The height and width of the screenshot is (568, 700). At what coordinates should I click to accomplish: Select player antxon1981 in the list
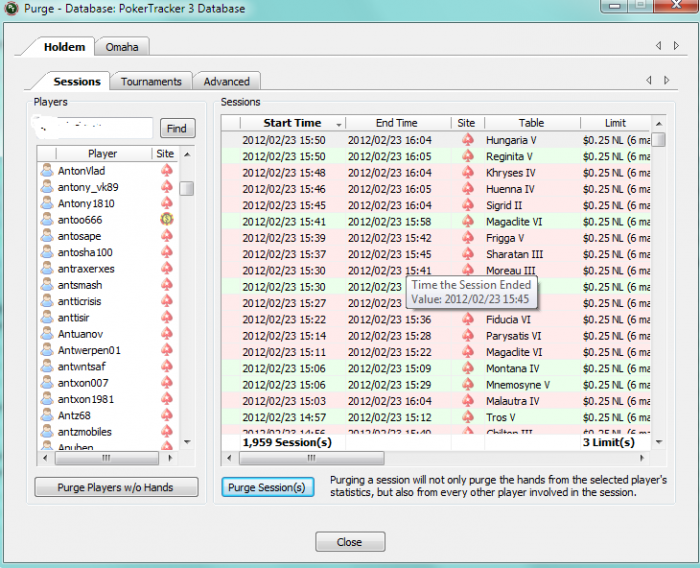(x=107, y=399)
